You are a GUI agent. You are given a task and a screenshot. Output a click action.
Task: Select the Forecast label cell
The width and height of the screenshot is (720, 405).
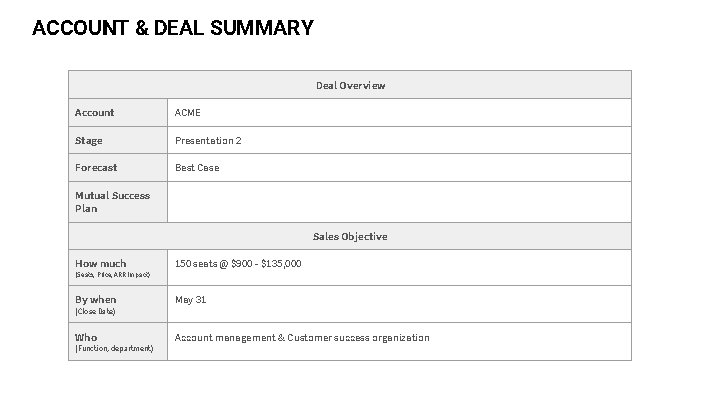(x=118, y=168)
